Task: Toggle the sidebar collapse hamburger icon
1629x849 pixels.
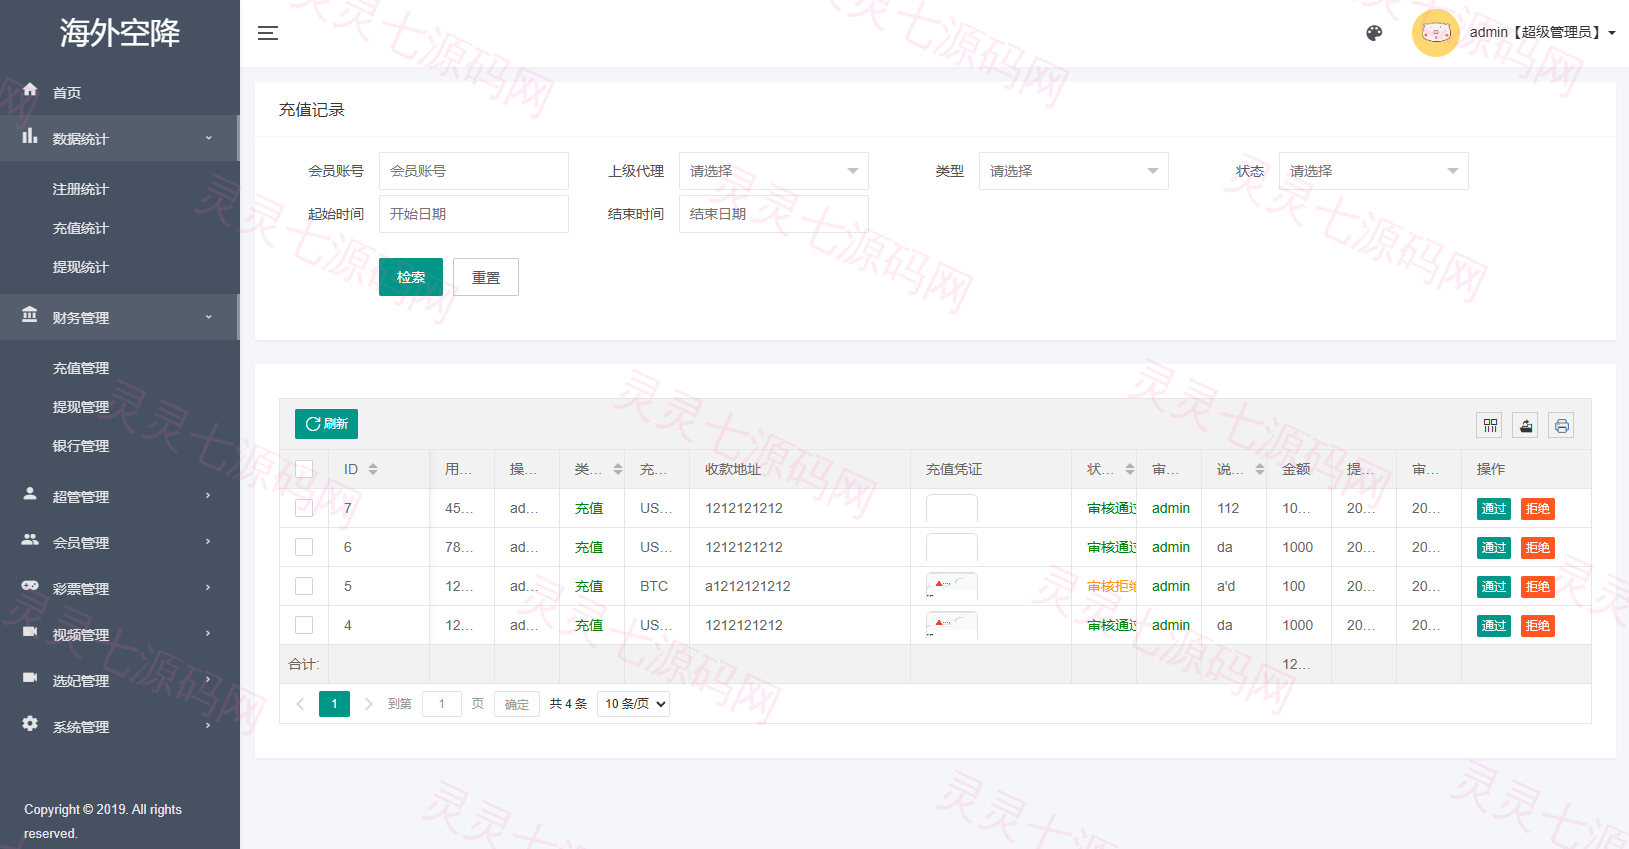Action: [268, 33]
